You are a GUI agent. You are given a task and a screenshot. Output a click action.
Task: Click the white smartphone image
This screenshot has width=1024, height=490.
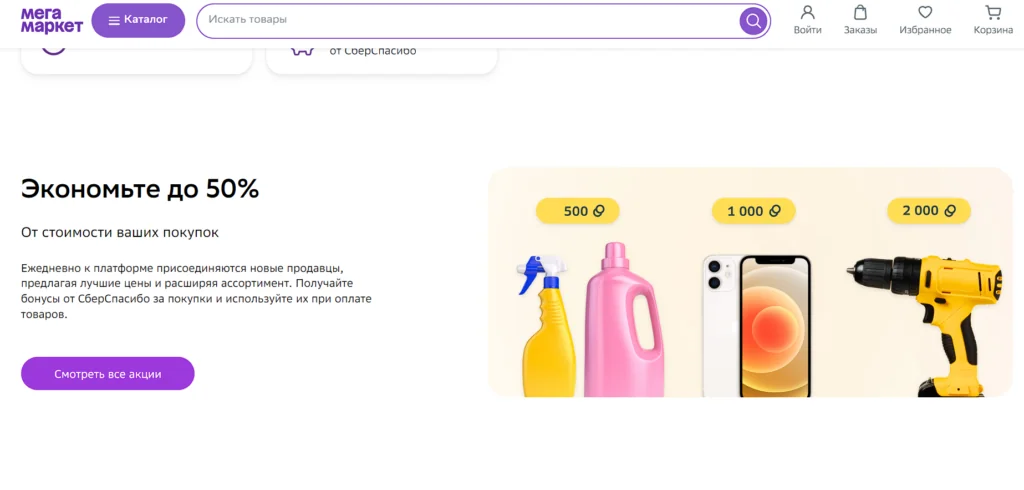point(755,325)
